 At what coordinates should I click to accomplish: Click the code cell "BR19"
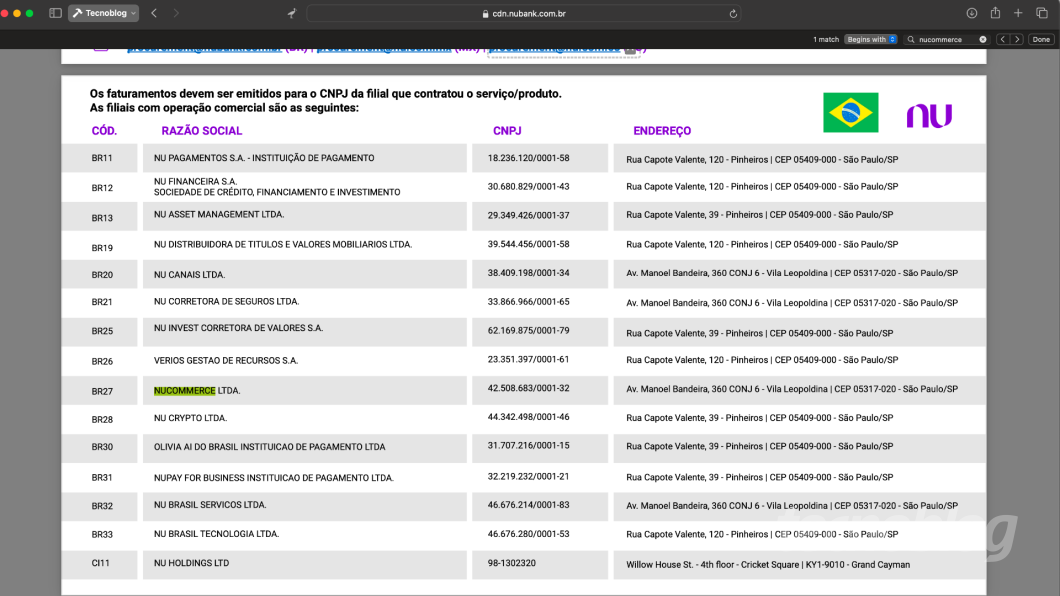click(x=102, y=248)
